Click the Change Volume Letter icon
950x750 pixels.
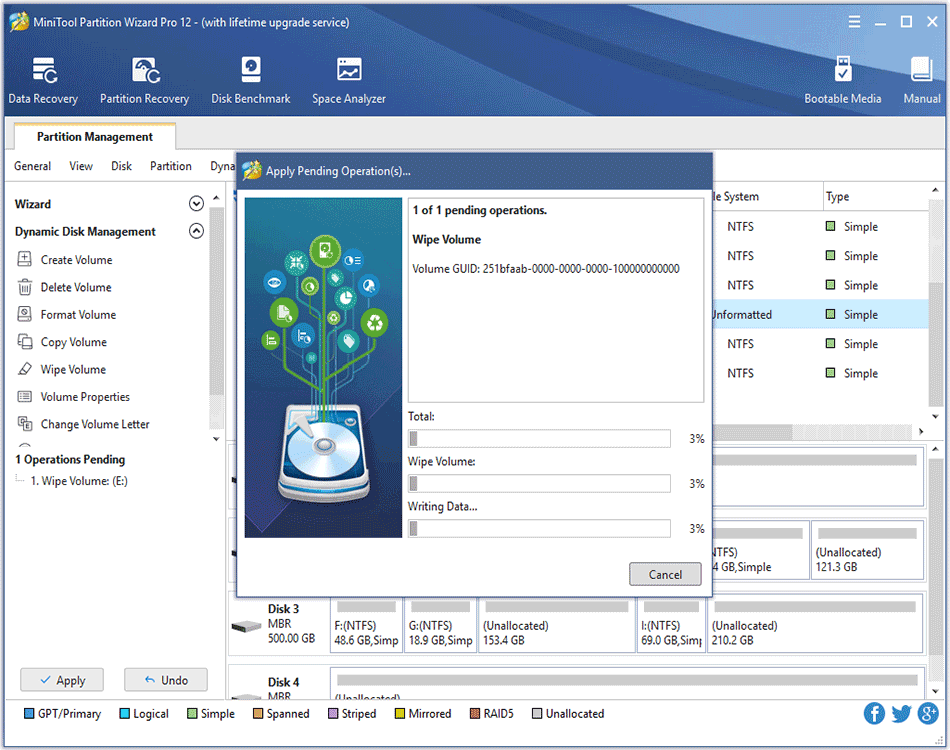24,423
